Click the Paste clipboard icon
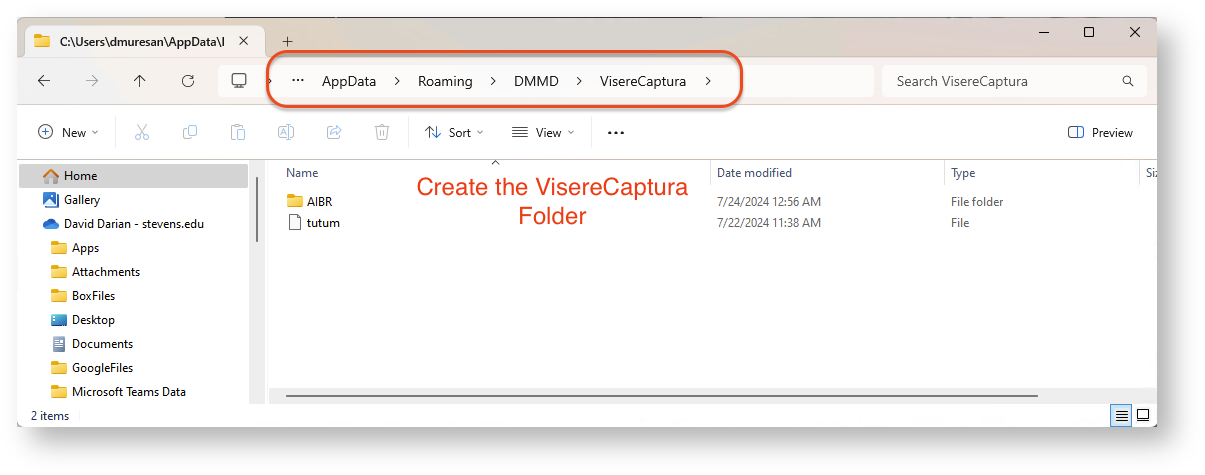 [238, 132]
